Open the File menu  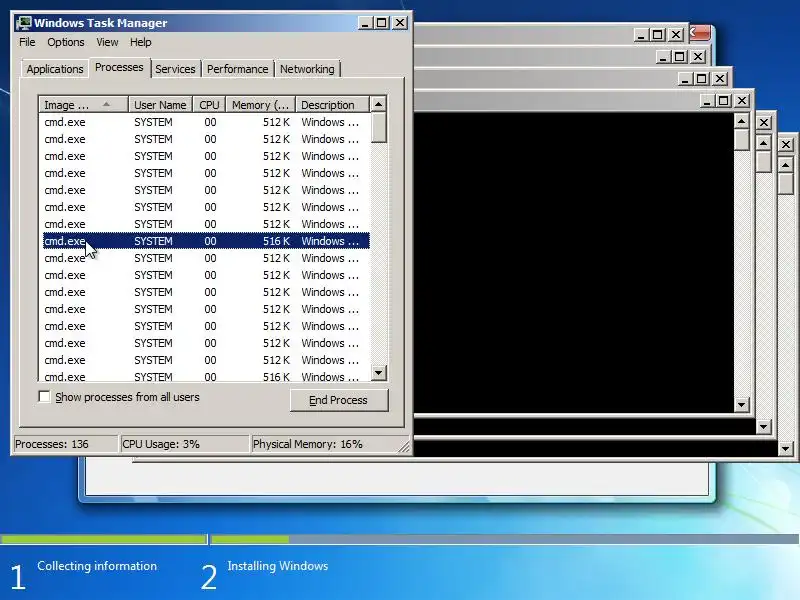click(x=27, y=42)
